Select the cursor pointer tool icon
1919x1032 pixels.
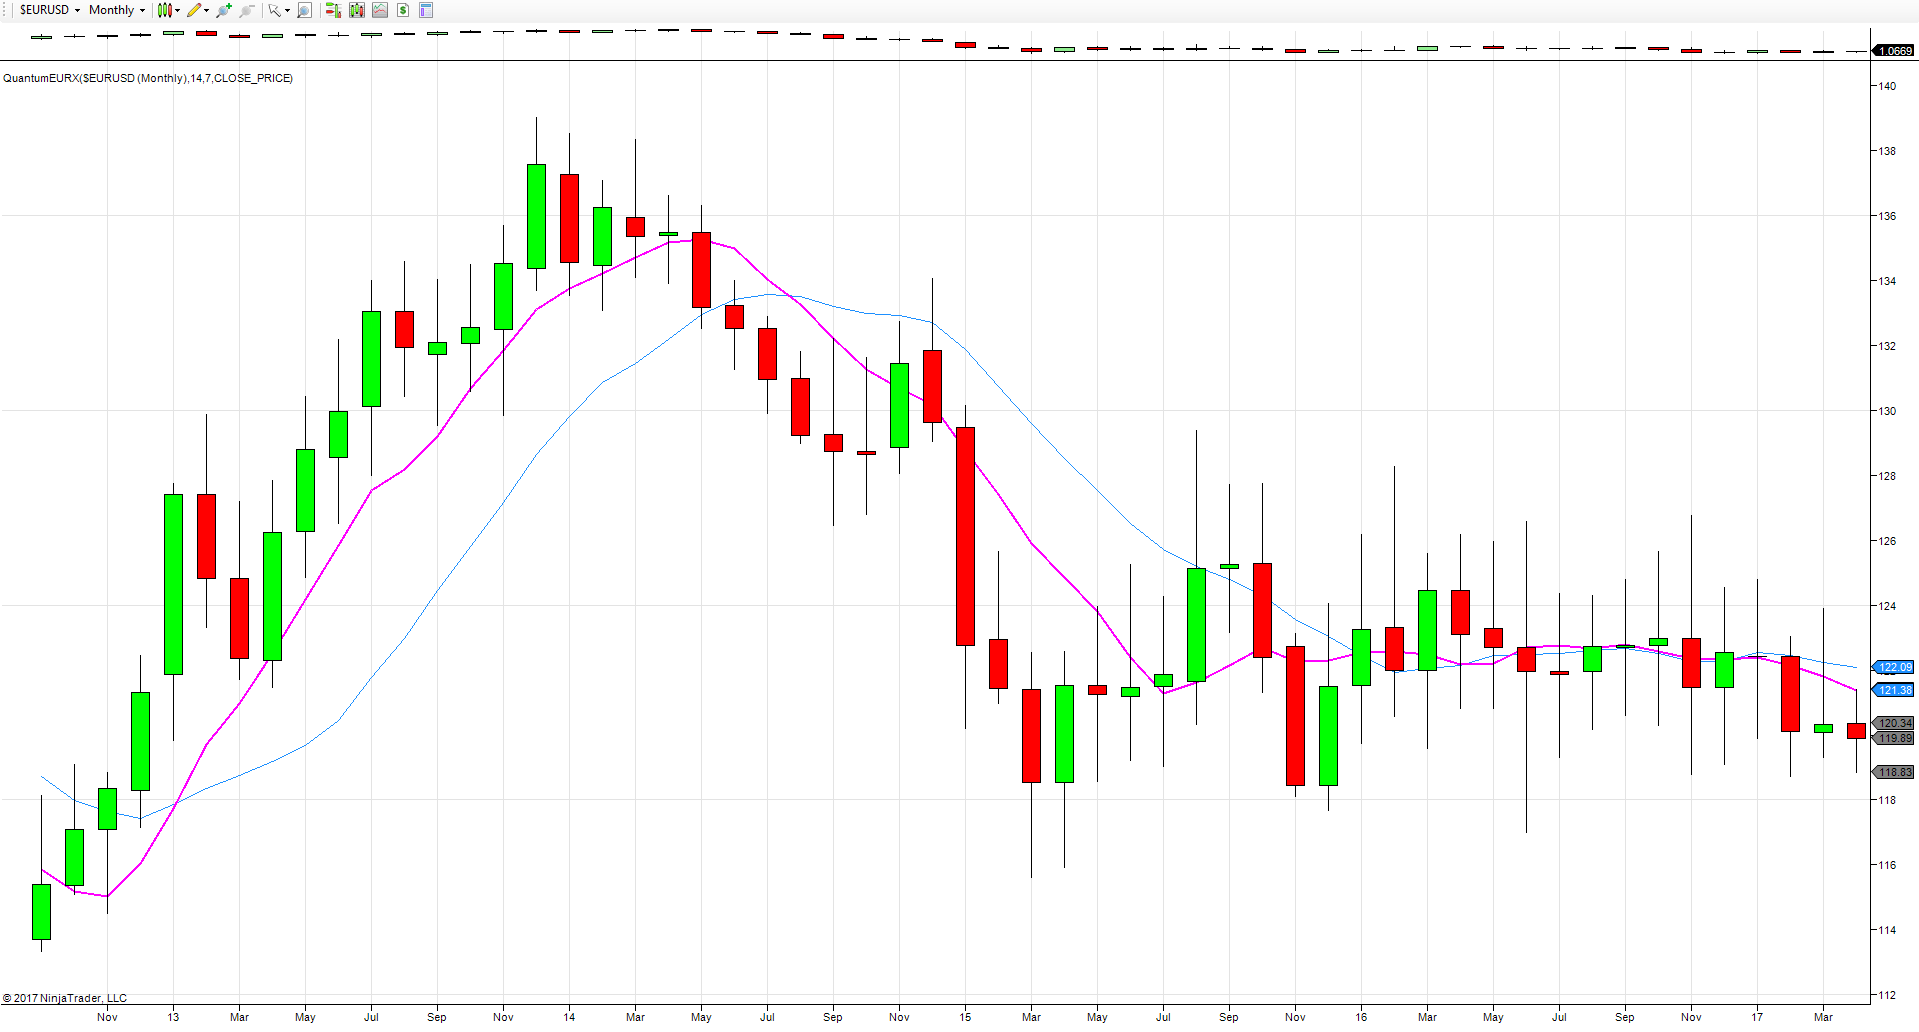[x=274, y=10]
